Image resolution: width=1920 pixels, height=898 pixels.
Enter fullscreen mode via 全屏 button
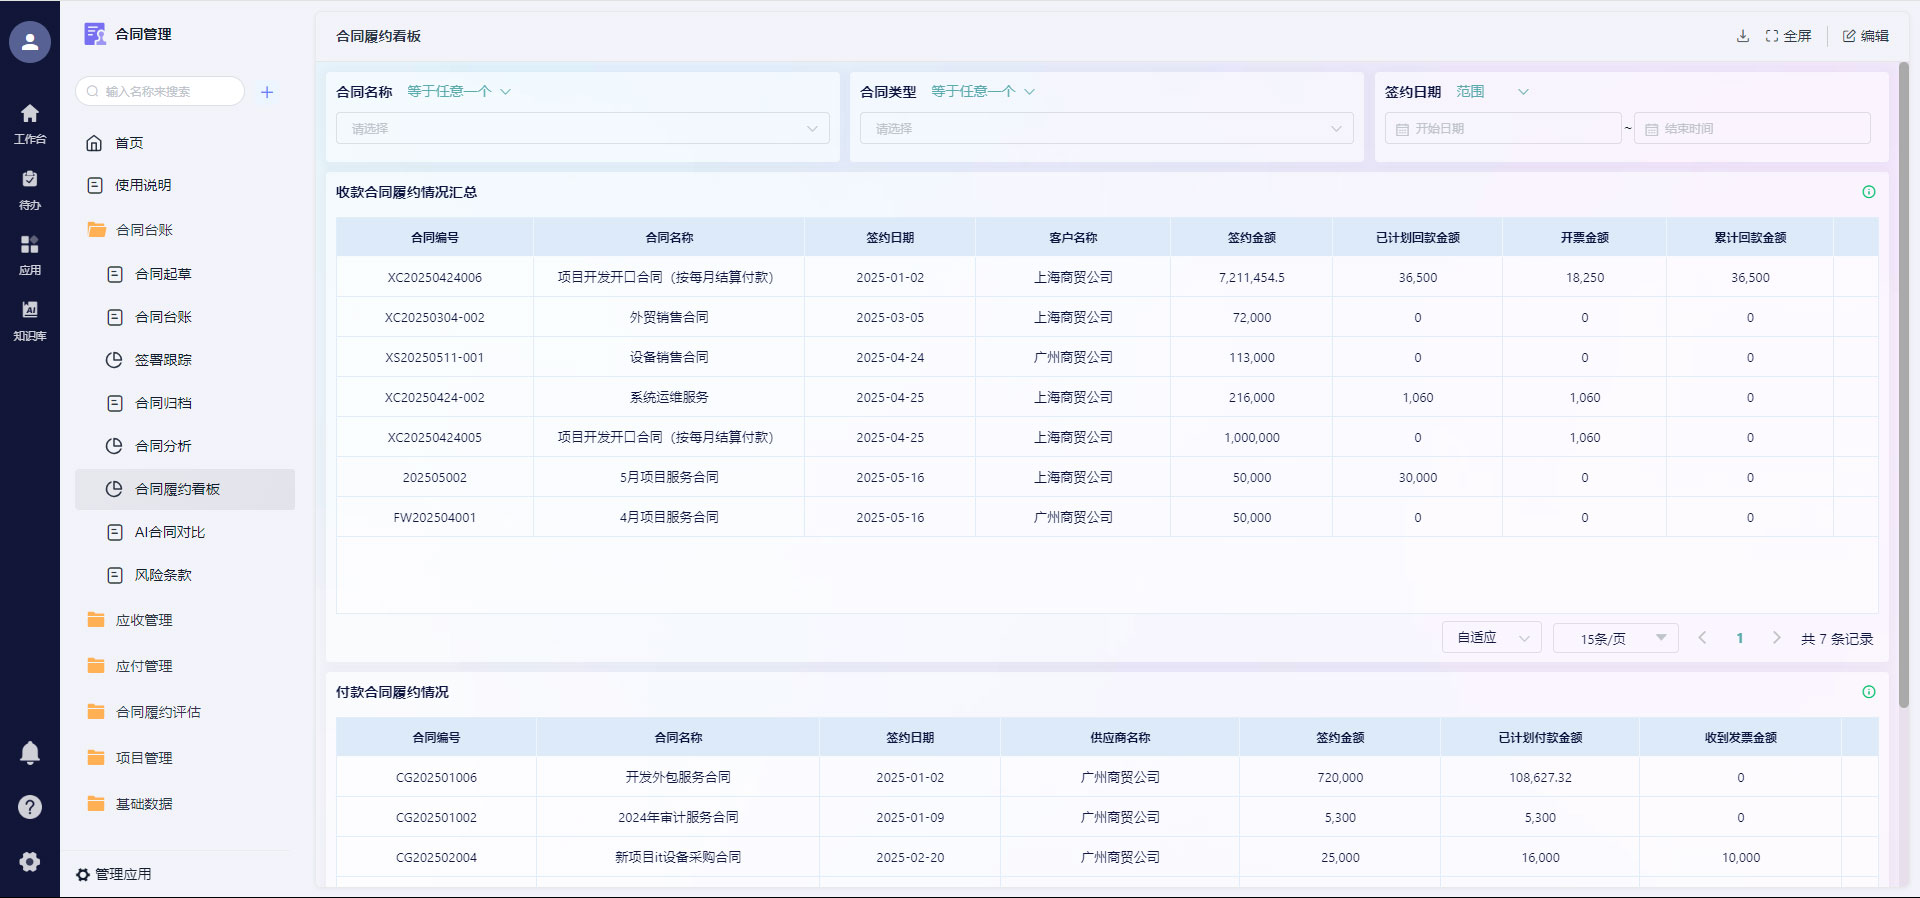[1788, 36]
